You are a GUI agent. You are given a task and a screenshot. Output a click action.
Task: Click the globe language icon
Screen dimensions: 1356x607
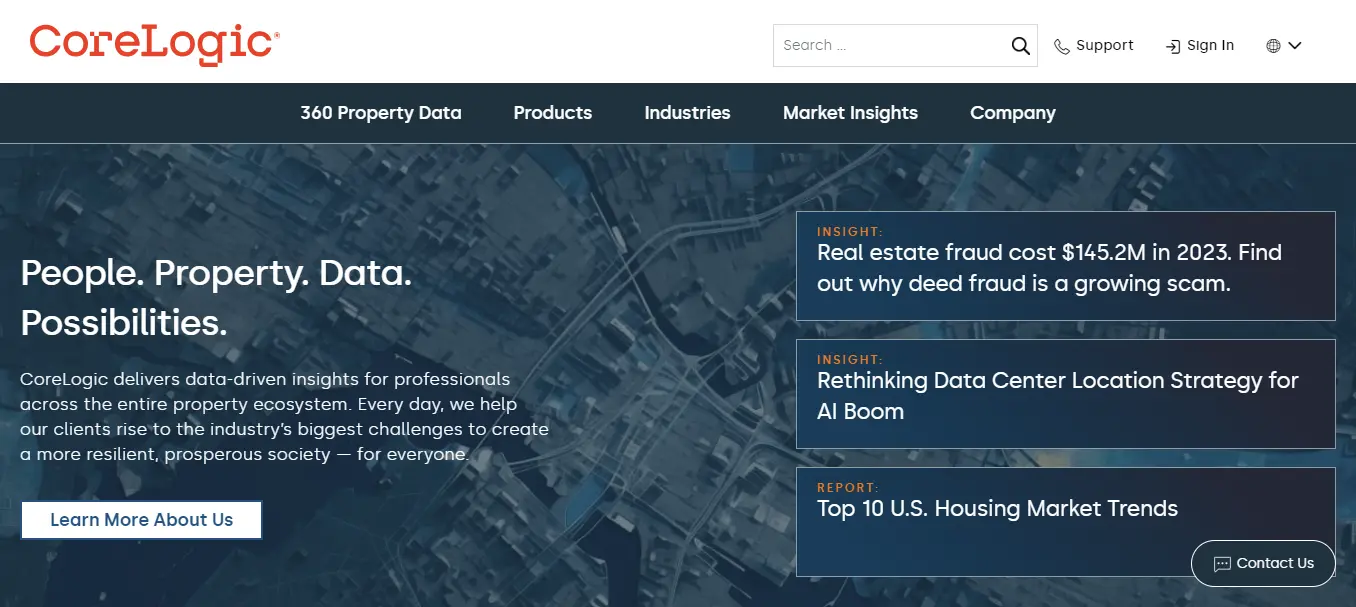(x=1273, y=46)
